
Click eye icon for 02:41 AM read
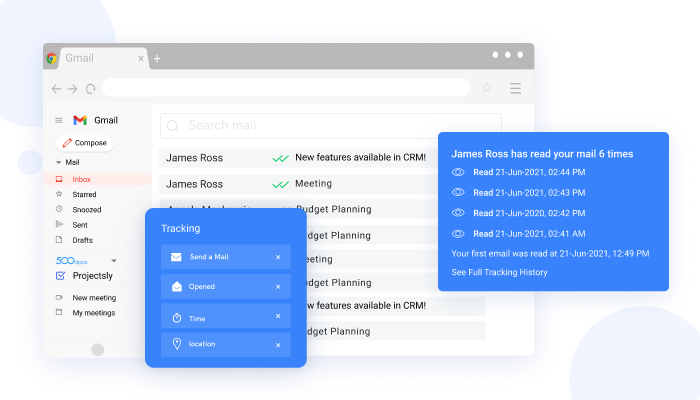pyautogui.click(x=458, y=233)
